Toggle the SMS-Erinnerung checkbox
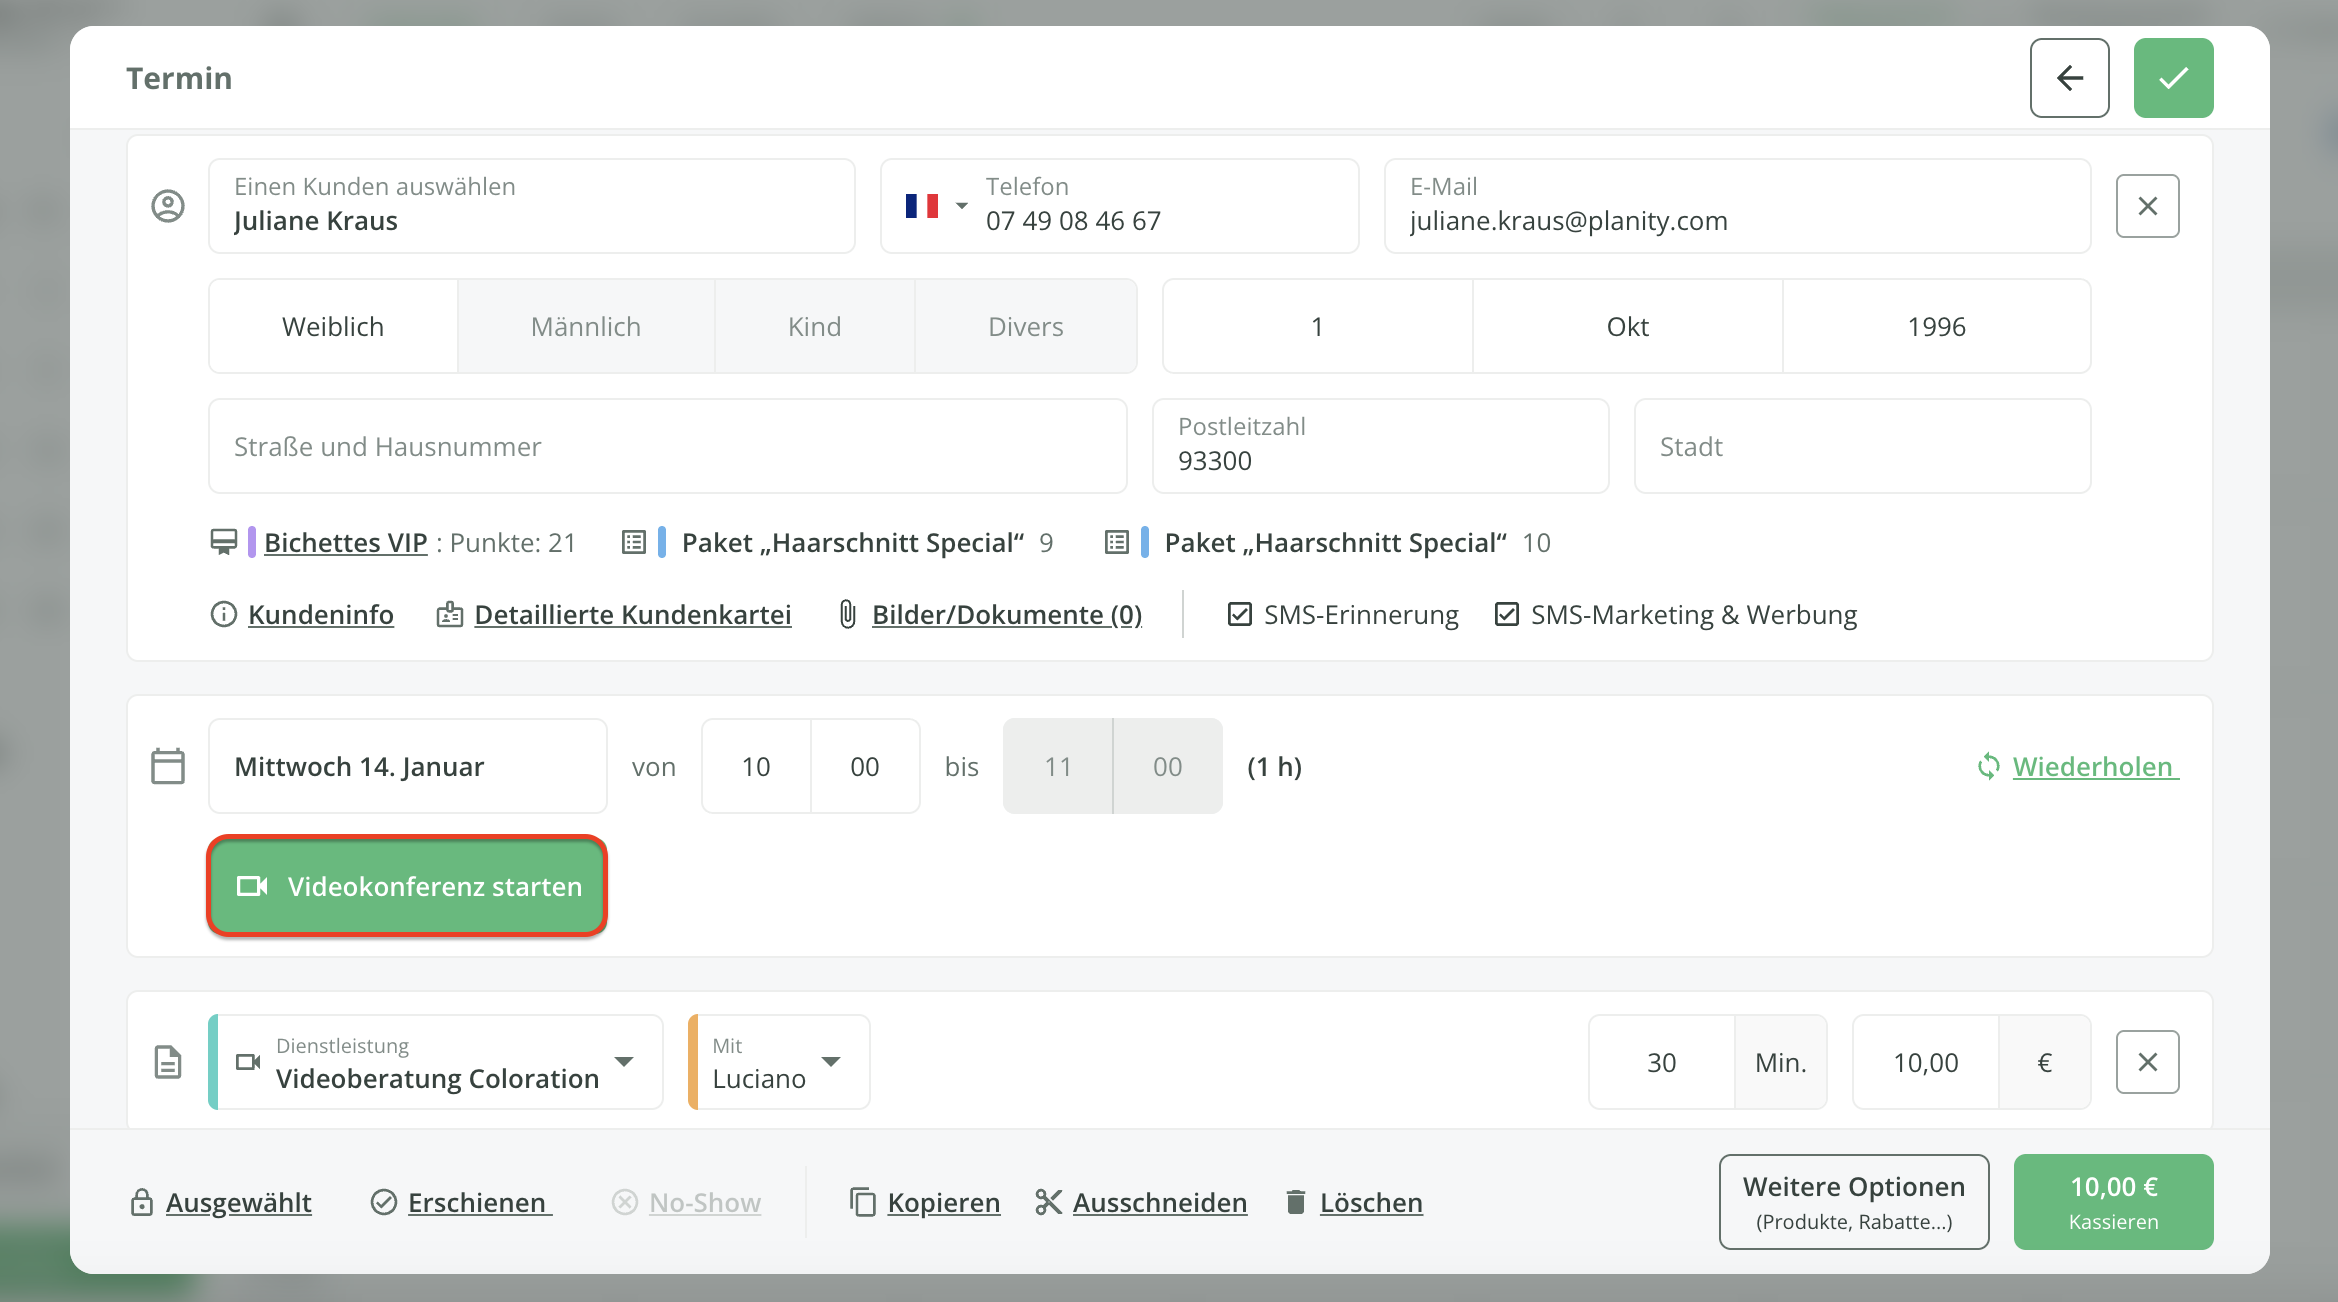Screen dimensions: 2338x1302 tap(1240, 614)
